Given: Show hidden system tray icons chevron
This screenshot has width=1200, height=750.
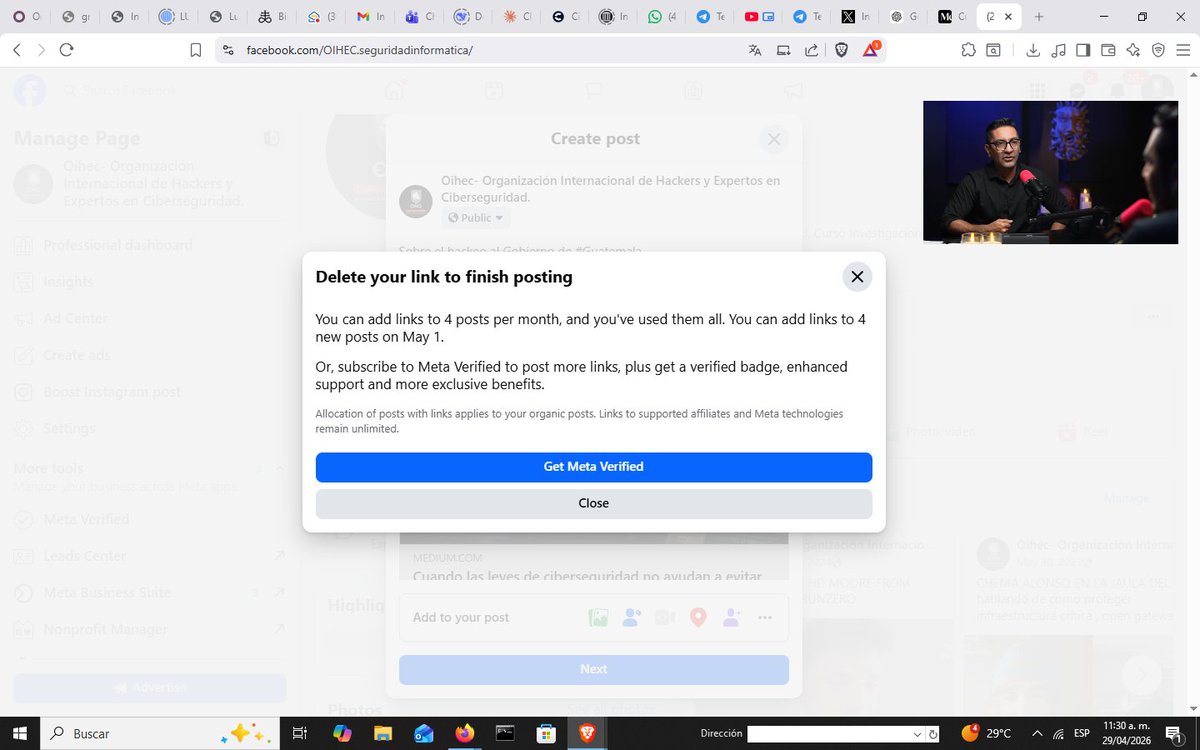Looking at the screenshot, I should pyautogui.click(x=1038, y=733).
